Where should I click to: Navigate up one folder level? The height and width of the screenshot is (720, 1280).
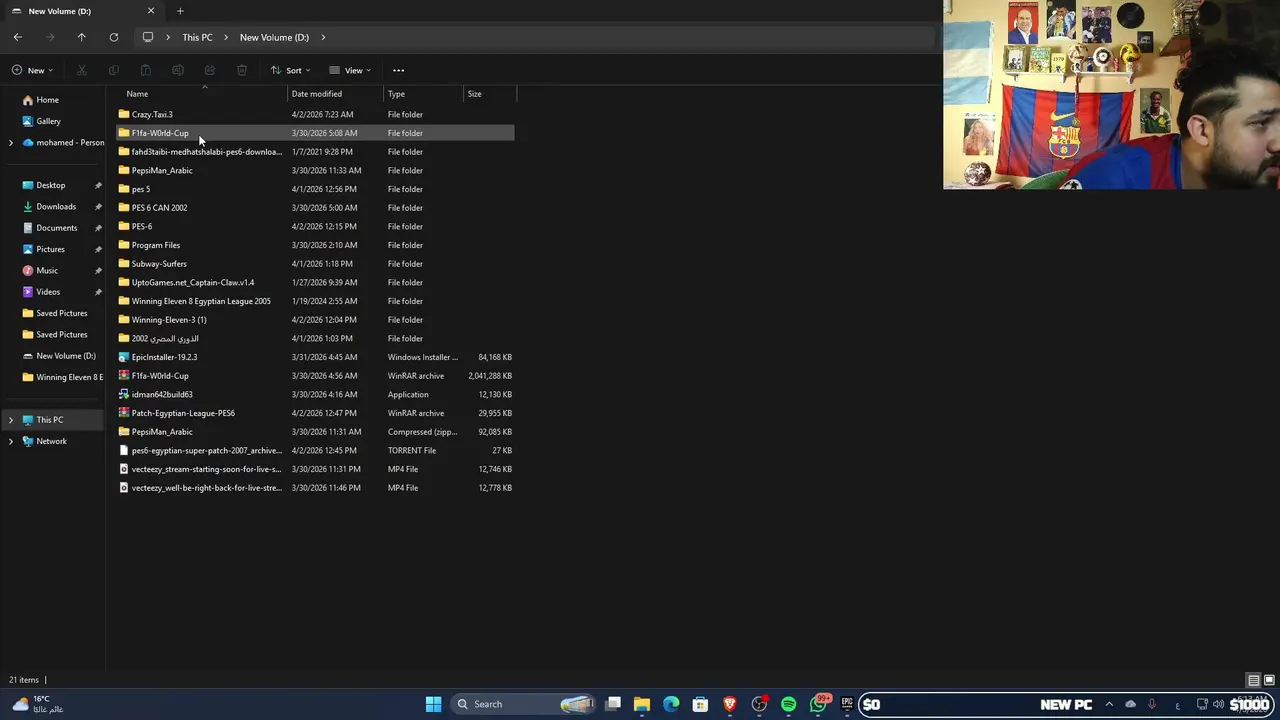(x=82, y=37)
